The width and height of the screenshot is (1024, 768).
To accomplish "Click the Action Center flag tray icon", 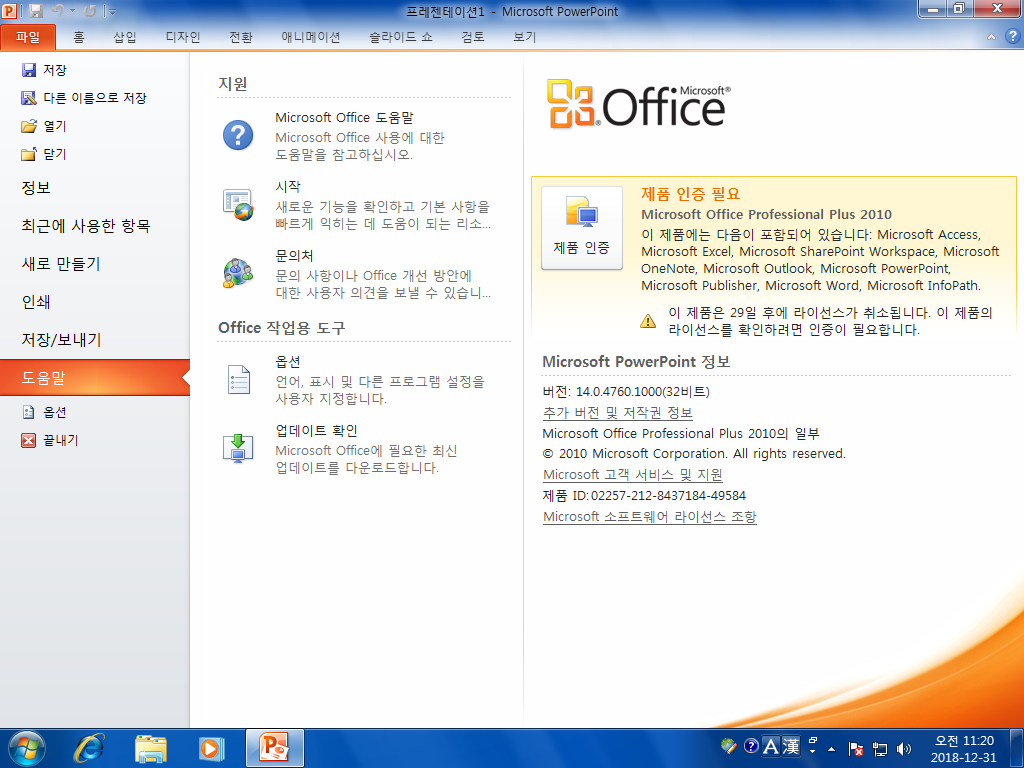I will [856, 749].
